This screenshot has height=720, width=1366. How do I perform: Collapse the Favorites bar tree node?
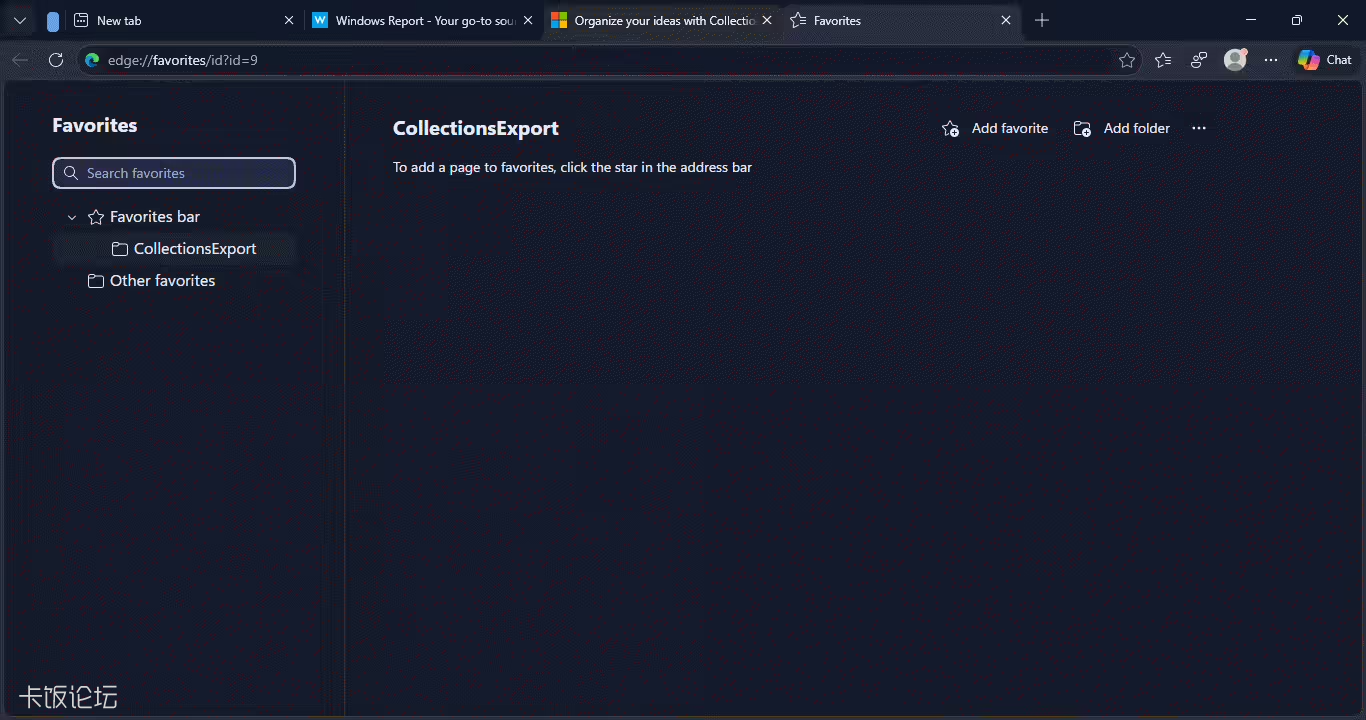click(72, 217)
